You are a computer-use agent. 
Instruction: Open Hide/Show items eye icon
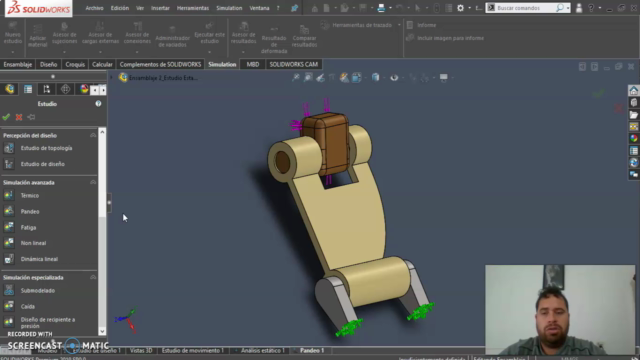click(x=394, y=77)
